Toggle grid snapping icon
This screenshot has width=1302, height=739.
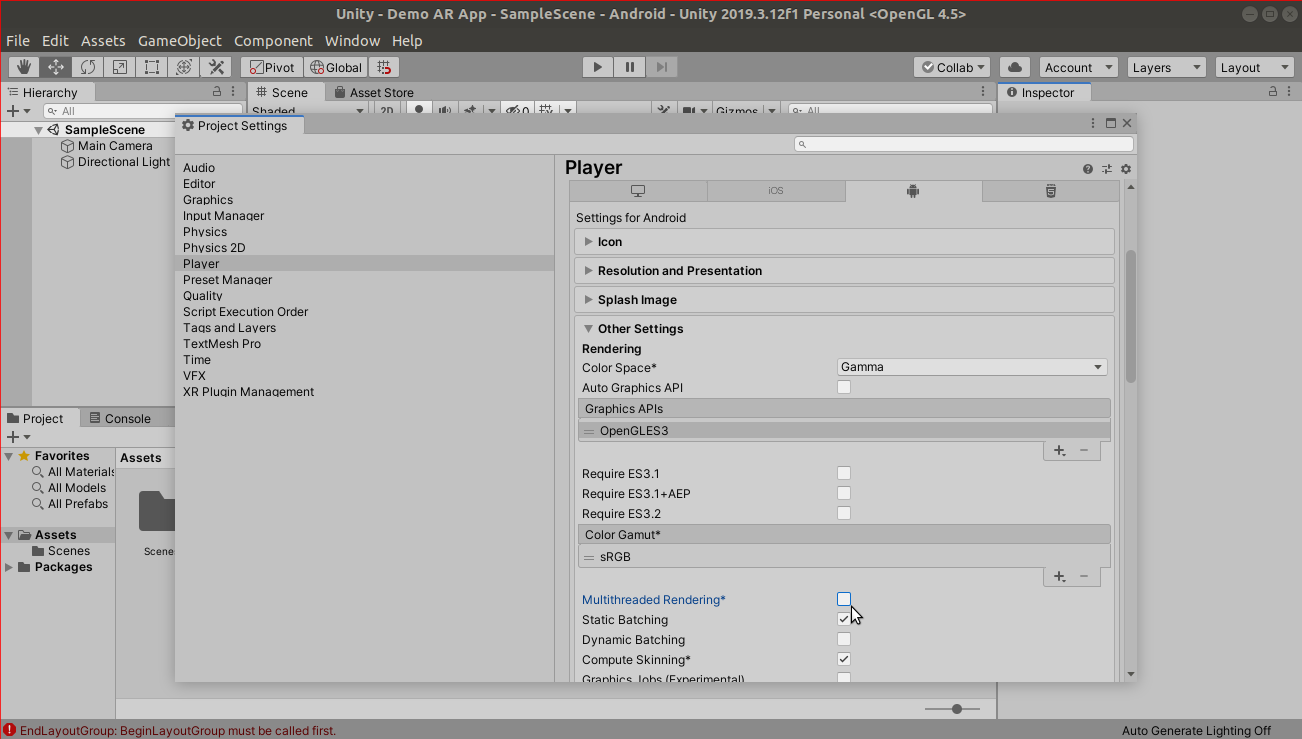pos(384,67)
